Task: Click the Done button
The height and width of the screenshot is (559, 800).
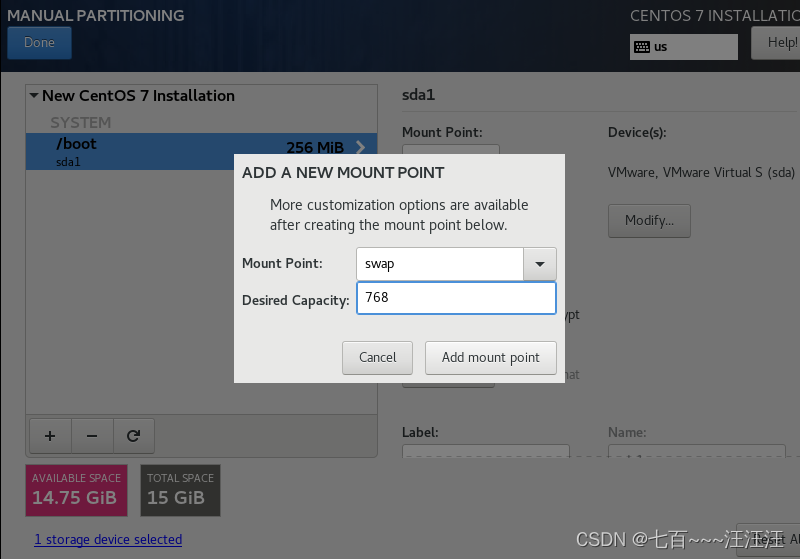Action: 39,43
